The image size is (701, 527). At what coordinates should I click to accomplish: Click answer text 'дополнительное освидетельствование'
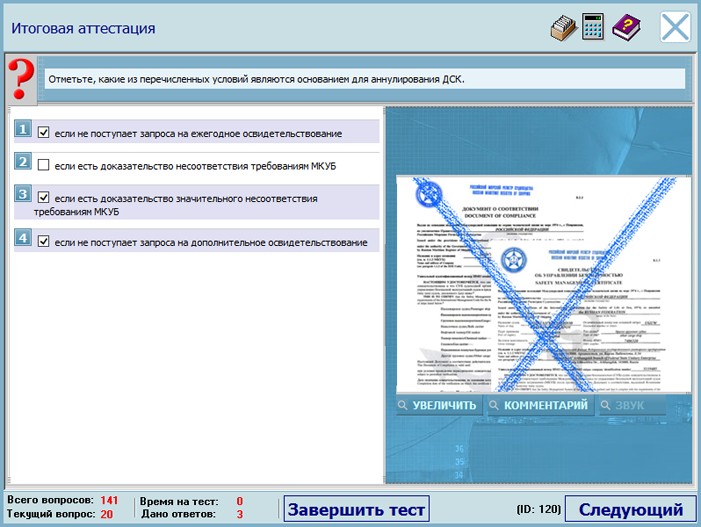(279, 243)
